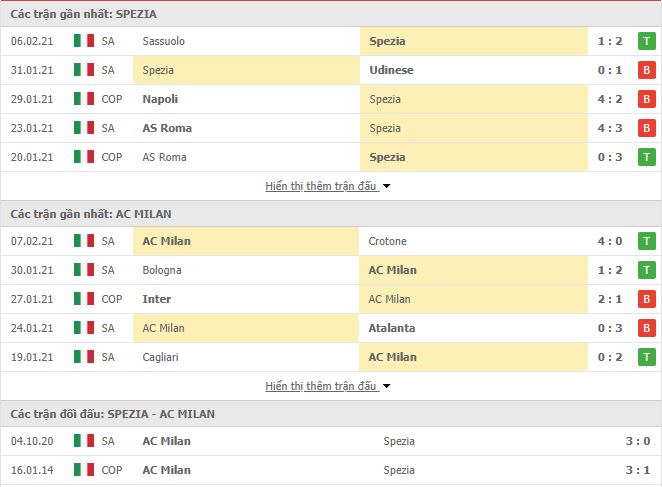Click date 31.01.21

(x=32, y=70)
